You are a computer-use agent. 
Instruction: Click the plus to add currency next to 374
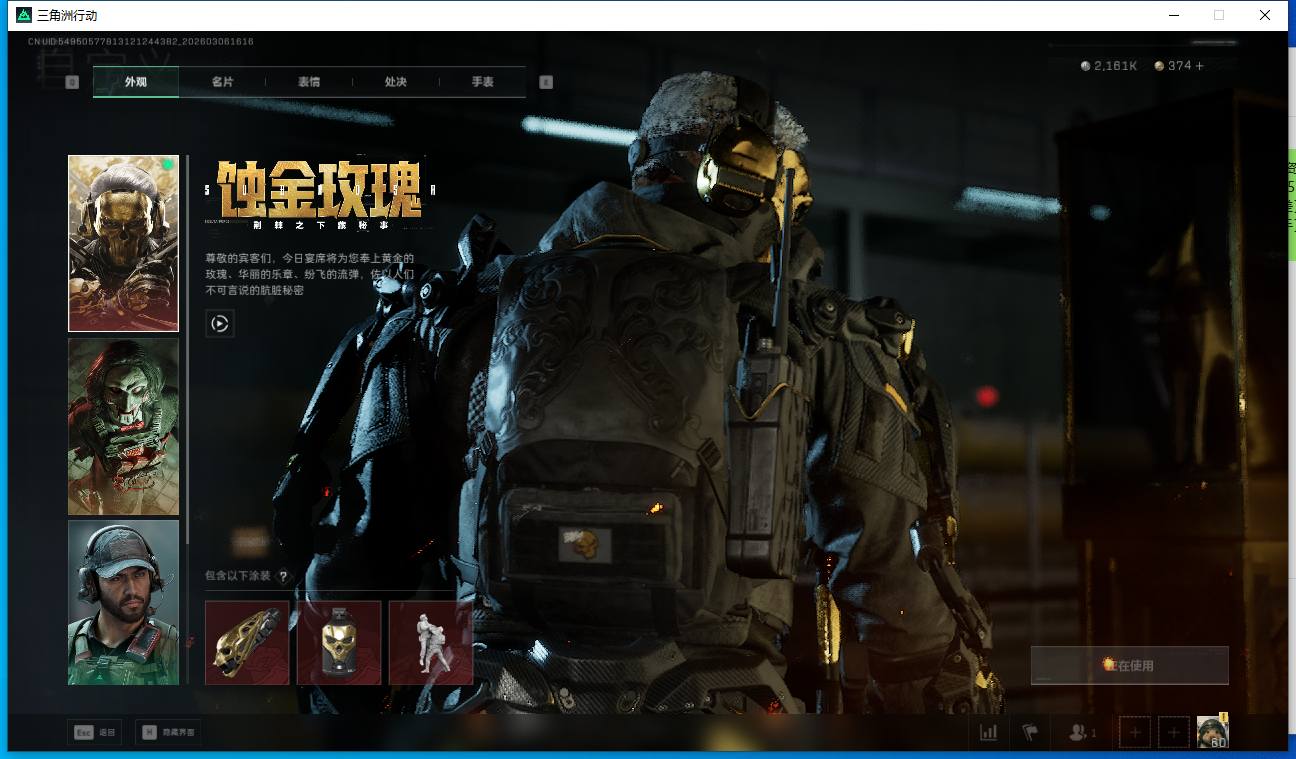pos(1200,66)
